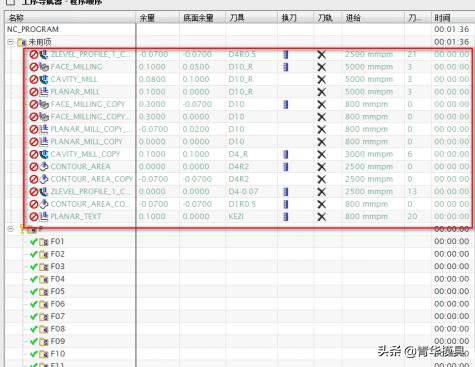Select the CONTOUR_AREA_COPY operation
475x367 pixels.
point(92,179)
